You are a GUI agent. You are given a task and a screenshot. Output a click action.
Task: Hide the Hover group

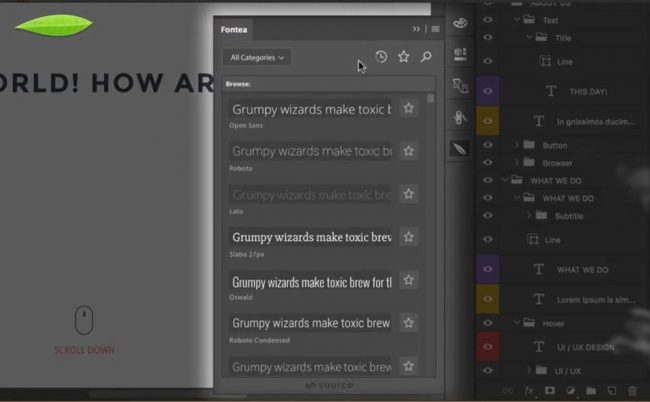pyautogui.click(x=488, y=323)
